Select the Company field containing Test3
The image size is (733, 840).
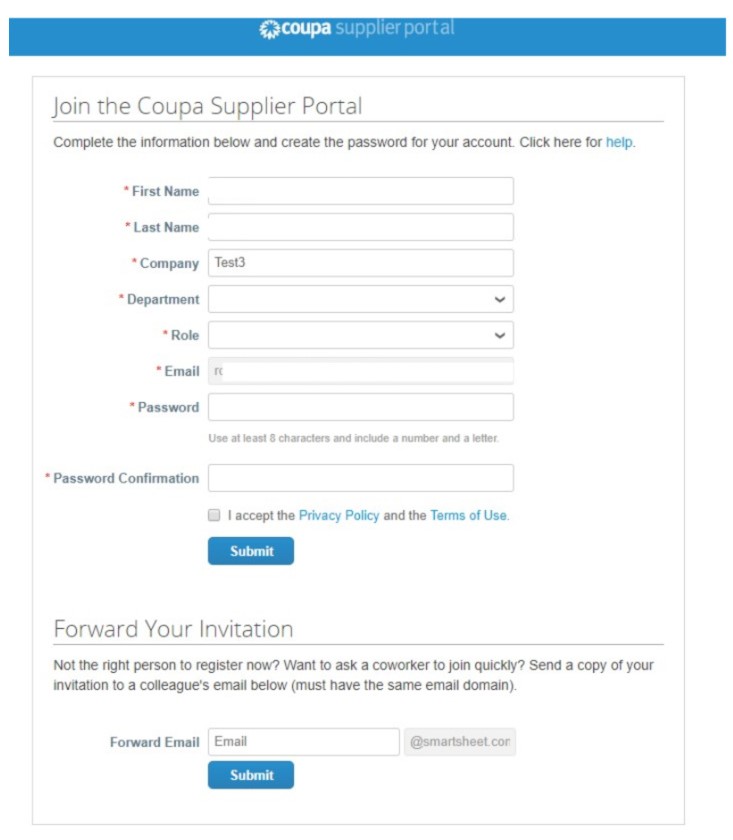coord(360,263)
